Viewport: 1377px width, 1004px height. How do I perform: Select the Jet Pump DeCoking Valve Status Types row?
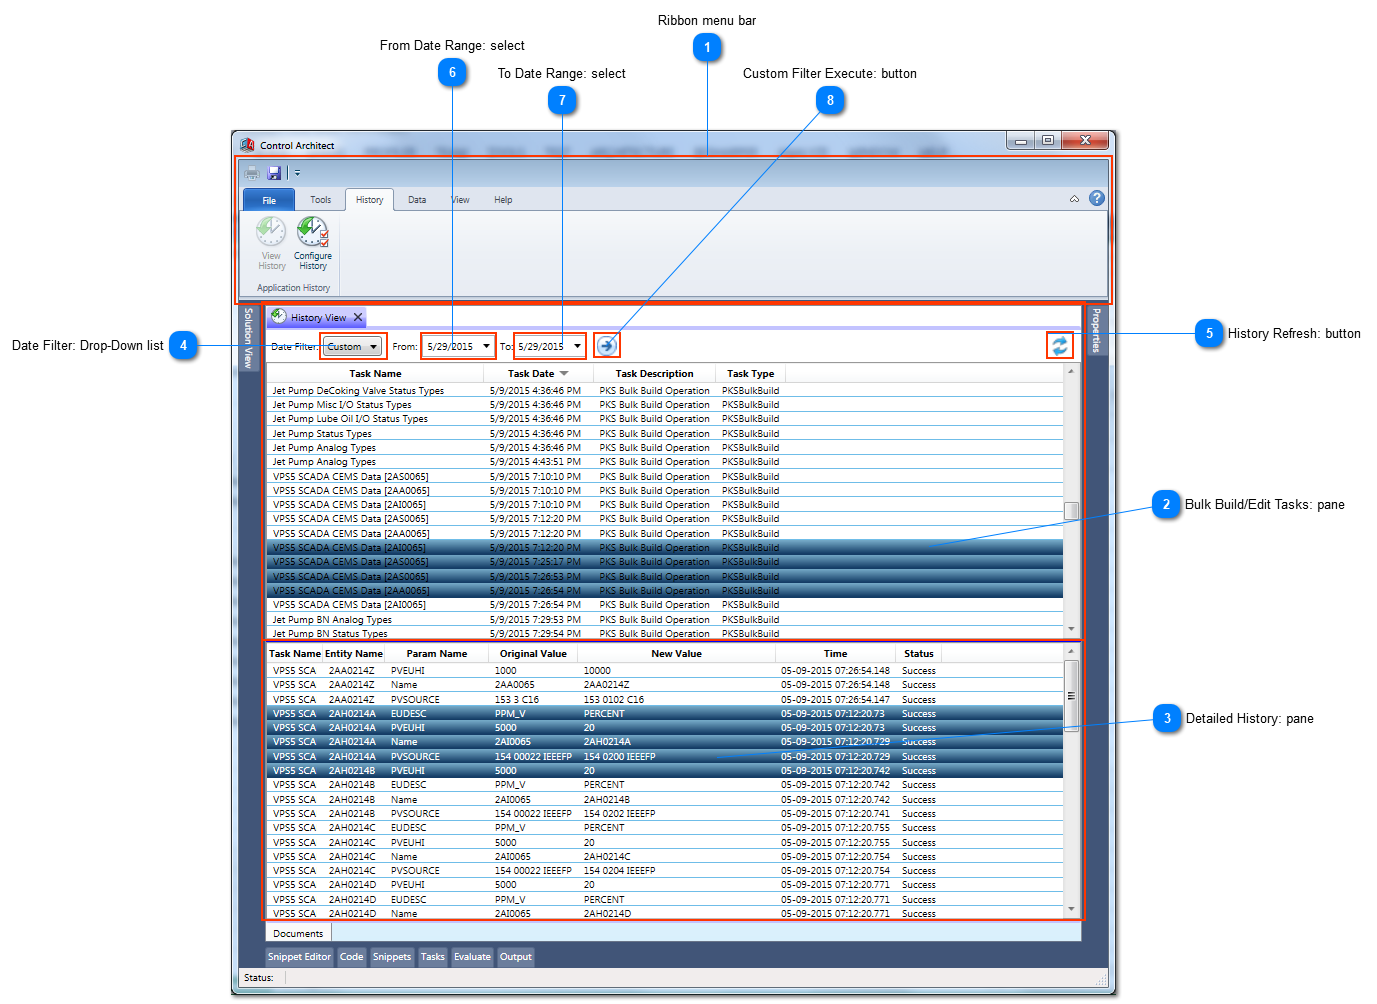click(x=665, y=391)
